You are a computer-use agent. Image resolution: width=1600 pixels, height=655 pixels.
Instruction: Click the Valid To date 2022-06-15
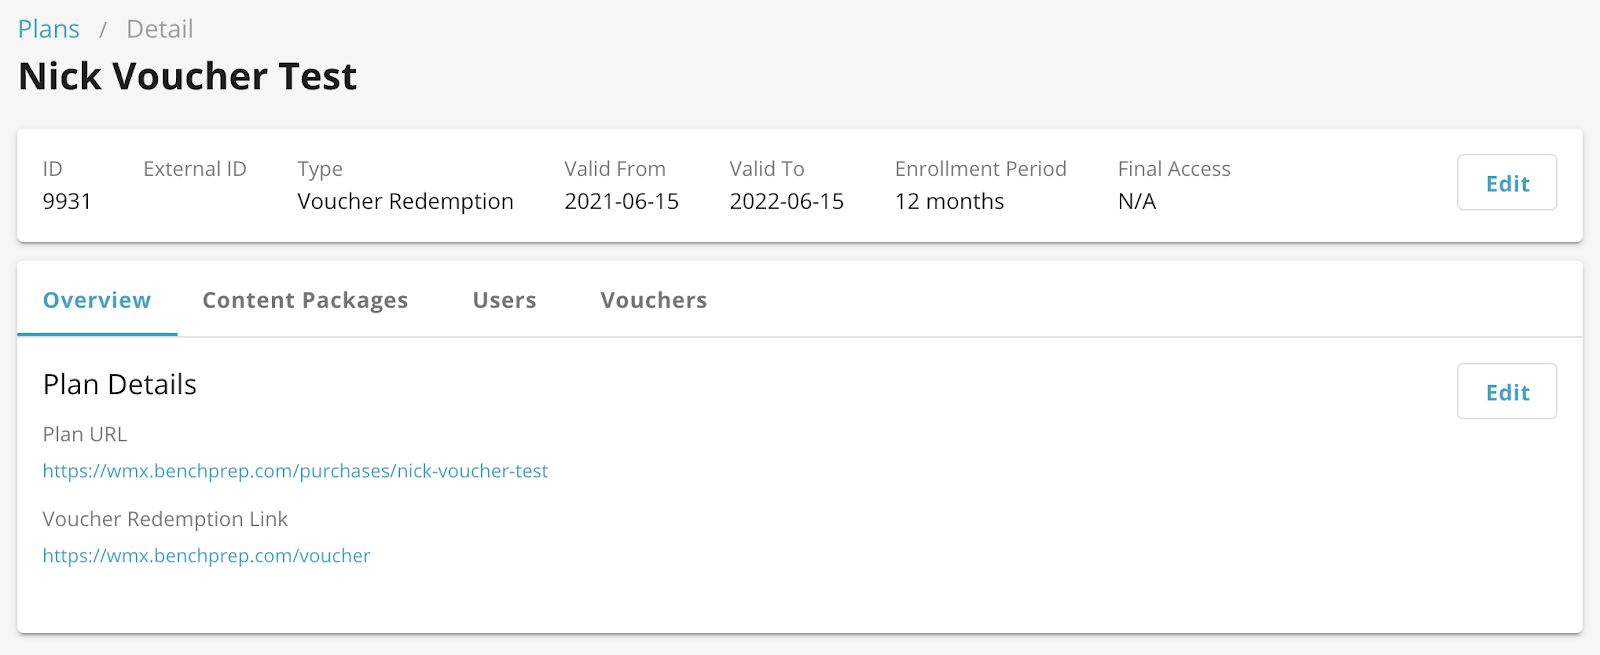tap(786, 202)
